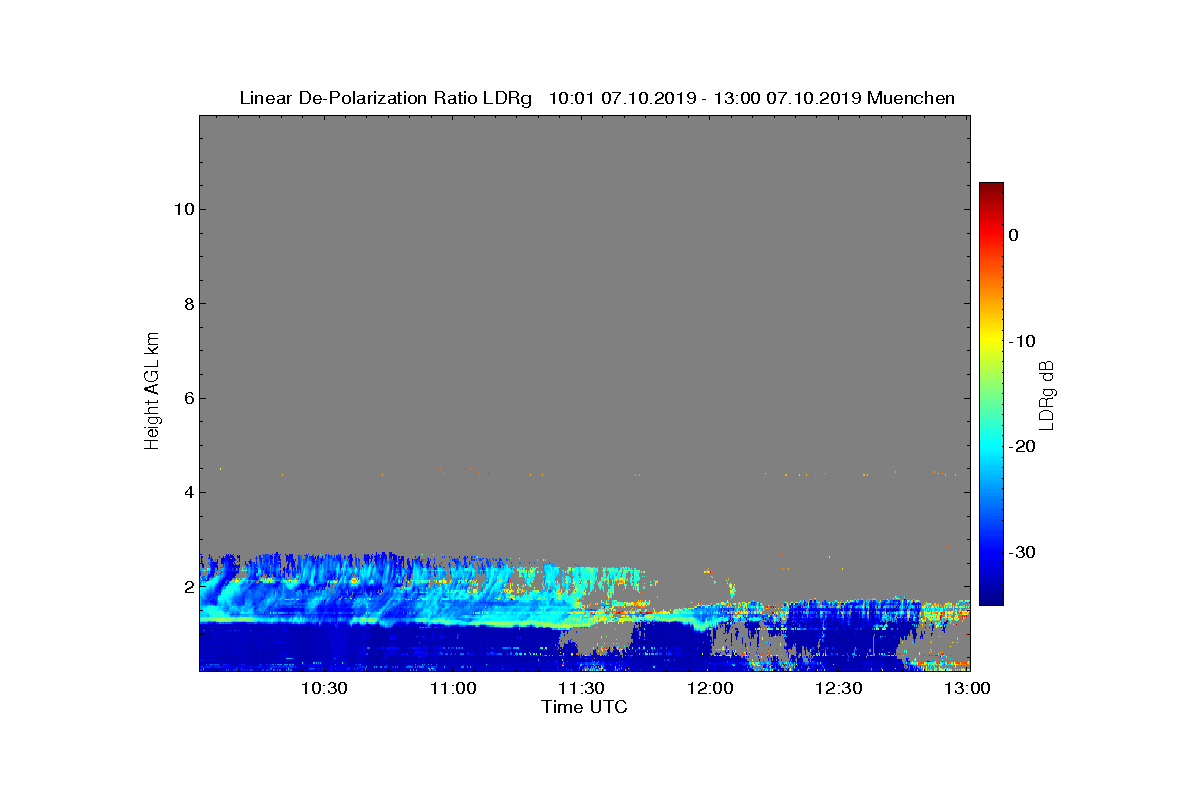This screenshot has width=1200, height=800.
Task: Click the colorbar value -30
Action: (x=1021, y=552)
